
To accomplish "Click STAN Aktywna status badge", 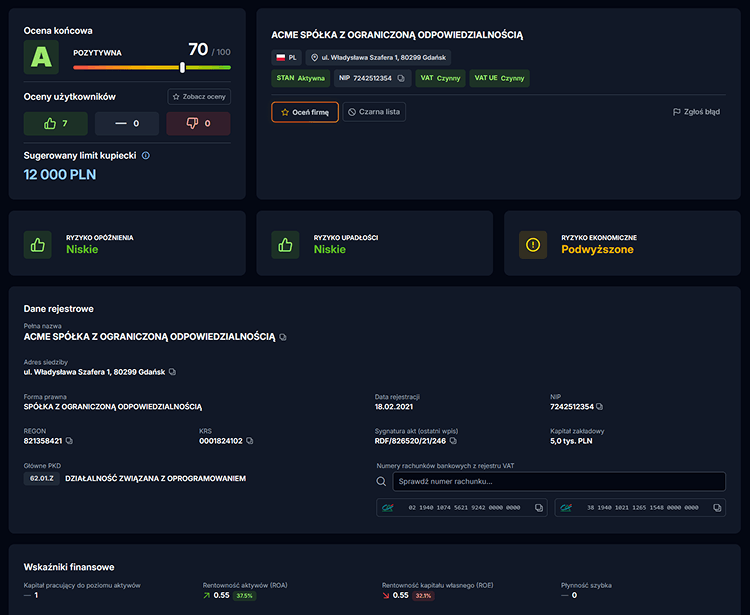I will click(x=300, y=78).
